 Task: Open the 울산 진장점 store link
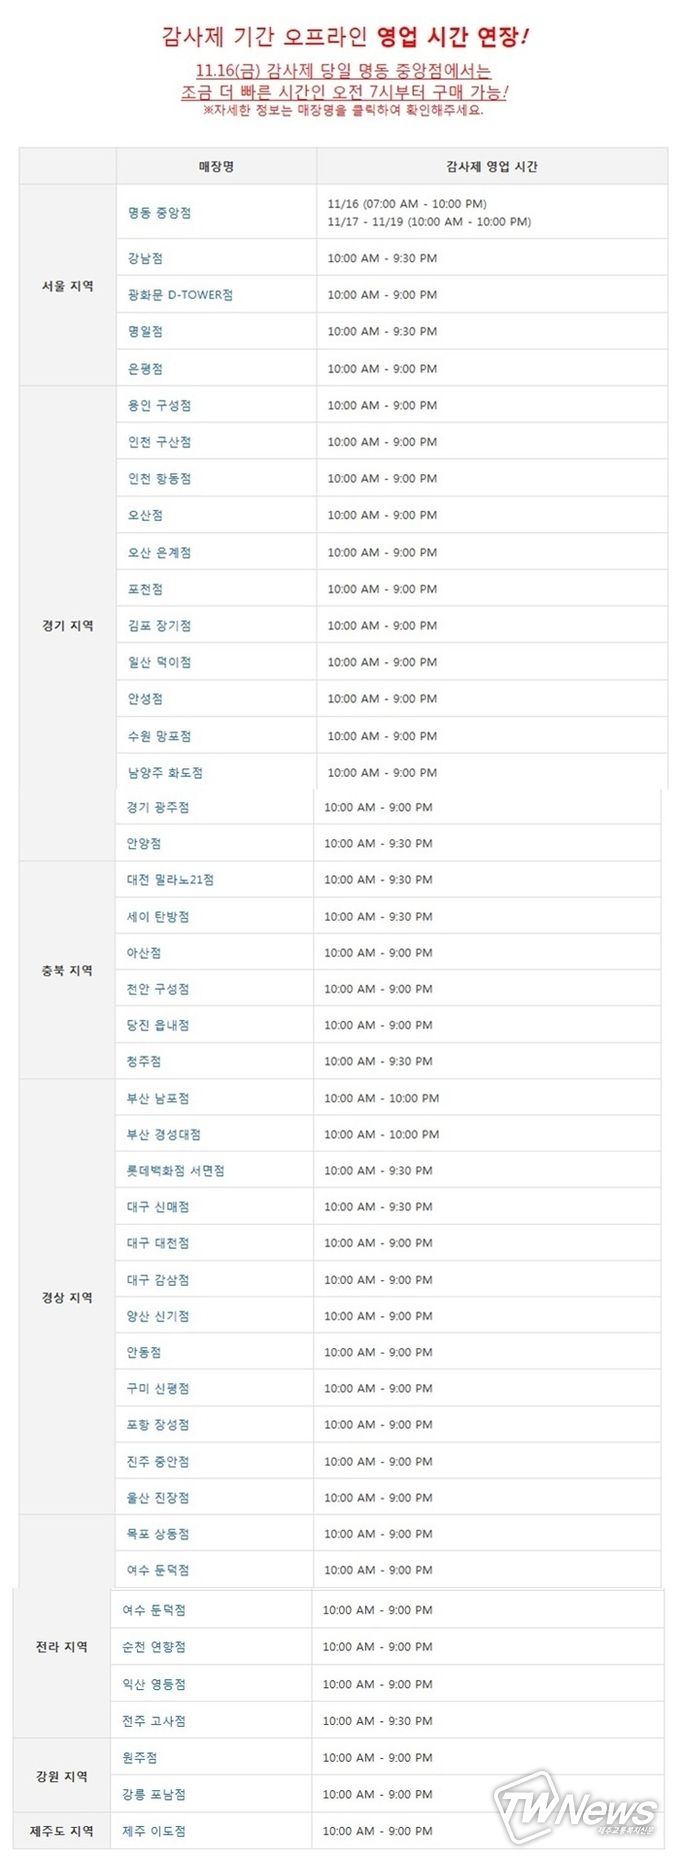(x=158, y=1497)
